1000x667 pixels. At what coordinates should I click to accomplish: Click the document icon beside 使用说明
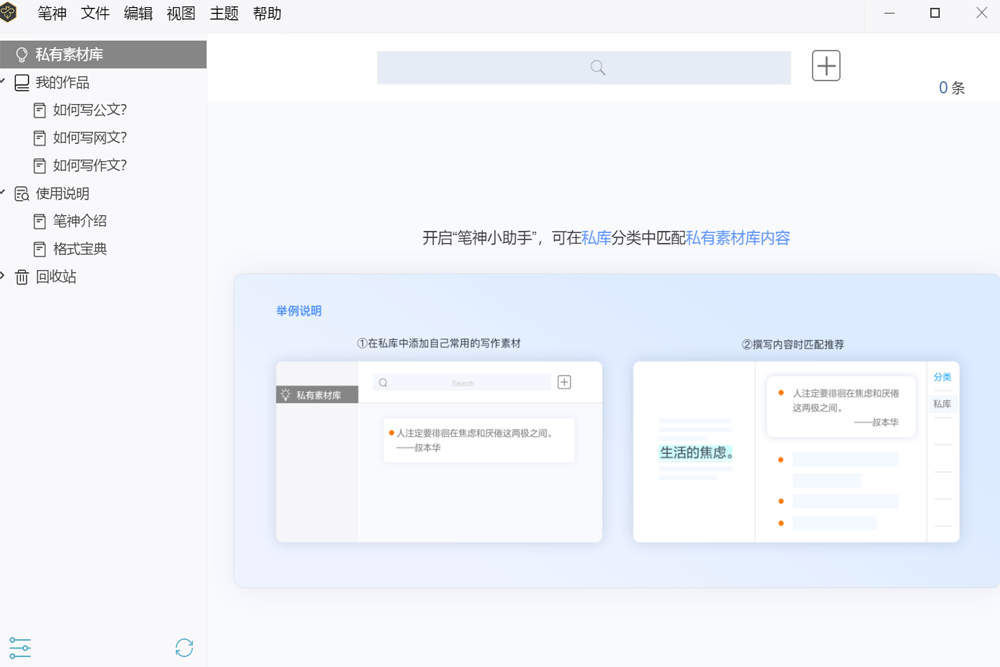click(22, 194)
